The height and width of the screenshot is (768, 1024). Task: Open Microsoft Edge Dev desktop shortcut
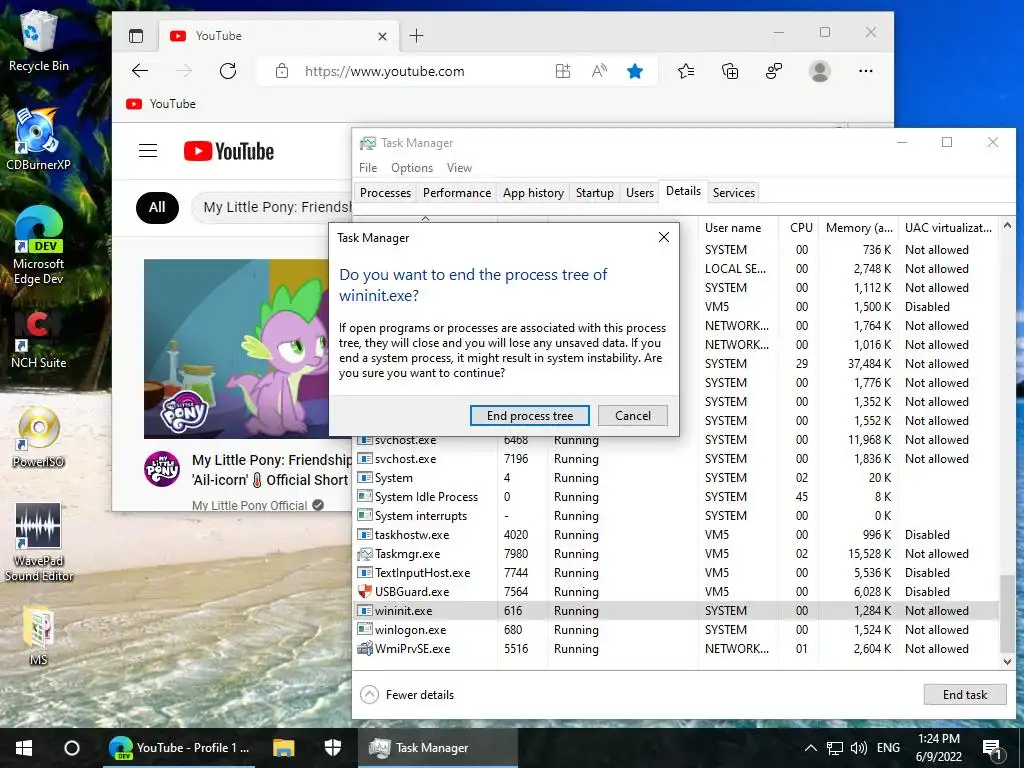pos(39,246)
